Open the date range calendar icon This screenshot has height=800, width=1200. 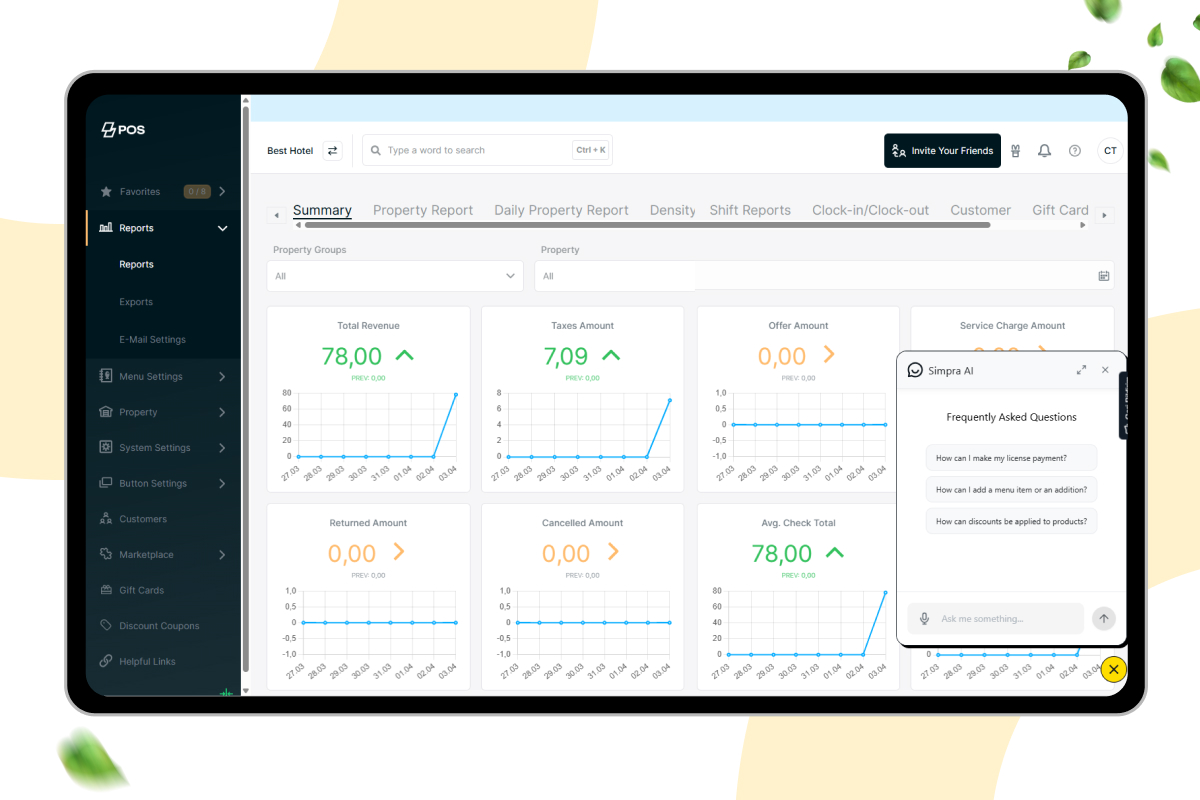1104,276
